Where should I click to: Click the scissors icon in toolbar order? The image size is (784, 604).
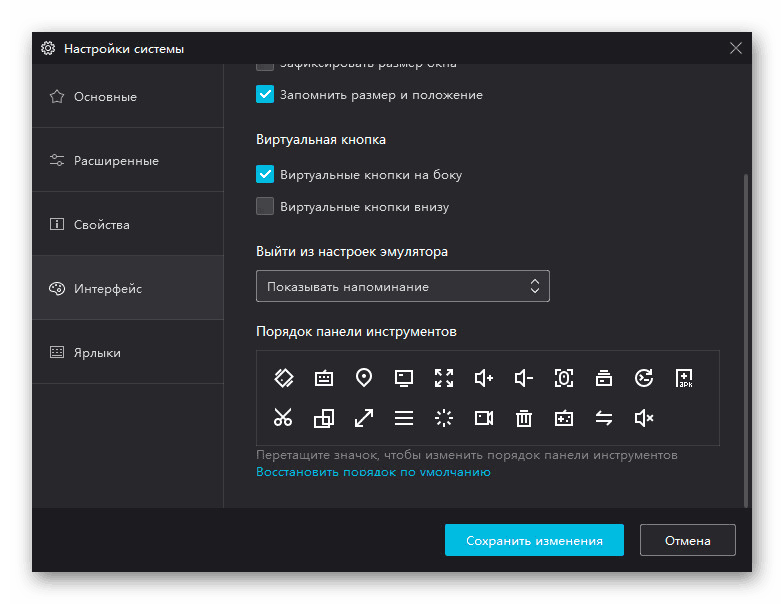click(x=284, y=418)
